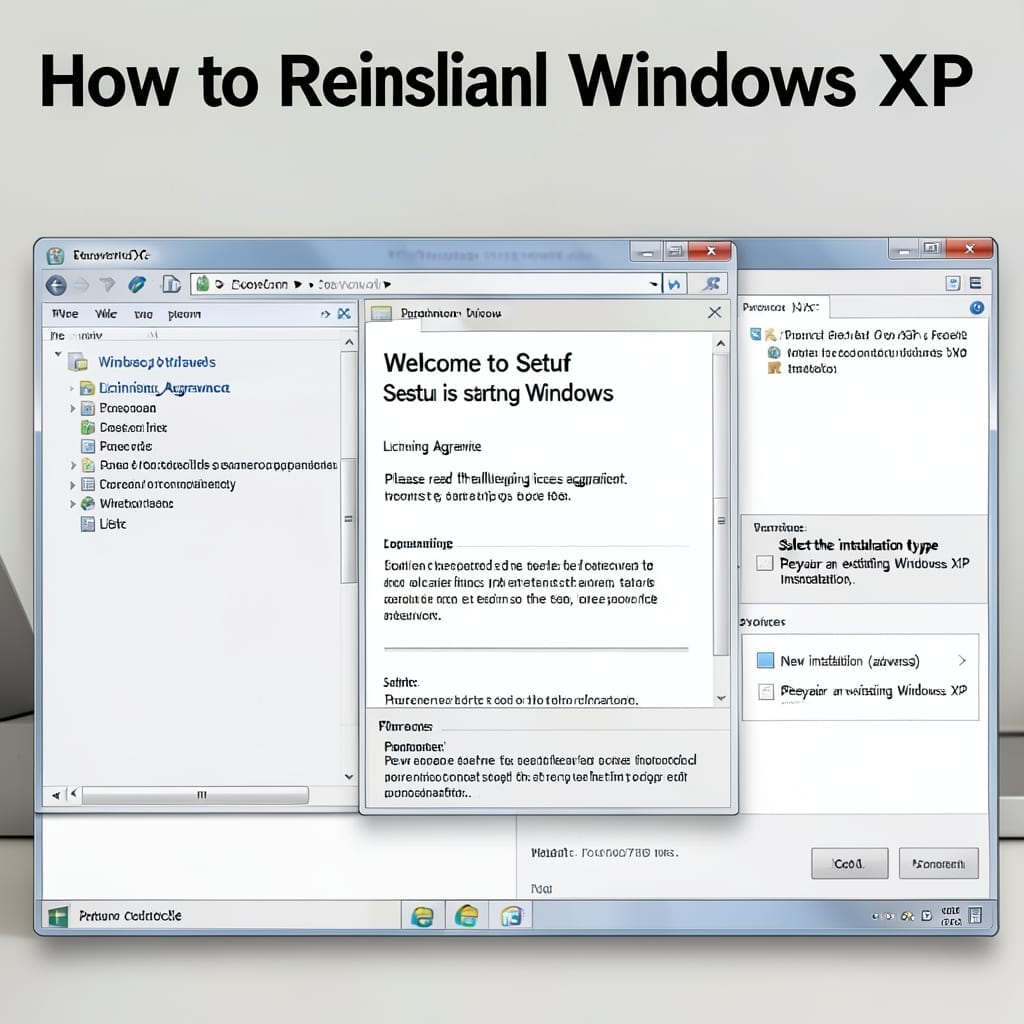Check the lower Repair existing Windows XP checkbox

coord(766,692)
